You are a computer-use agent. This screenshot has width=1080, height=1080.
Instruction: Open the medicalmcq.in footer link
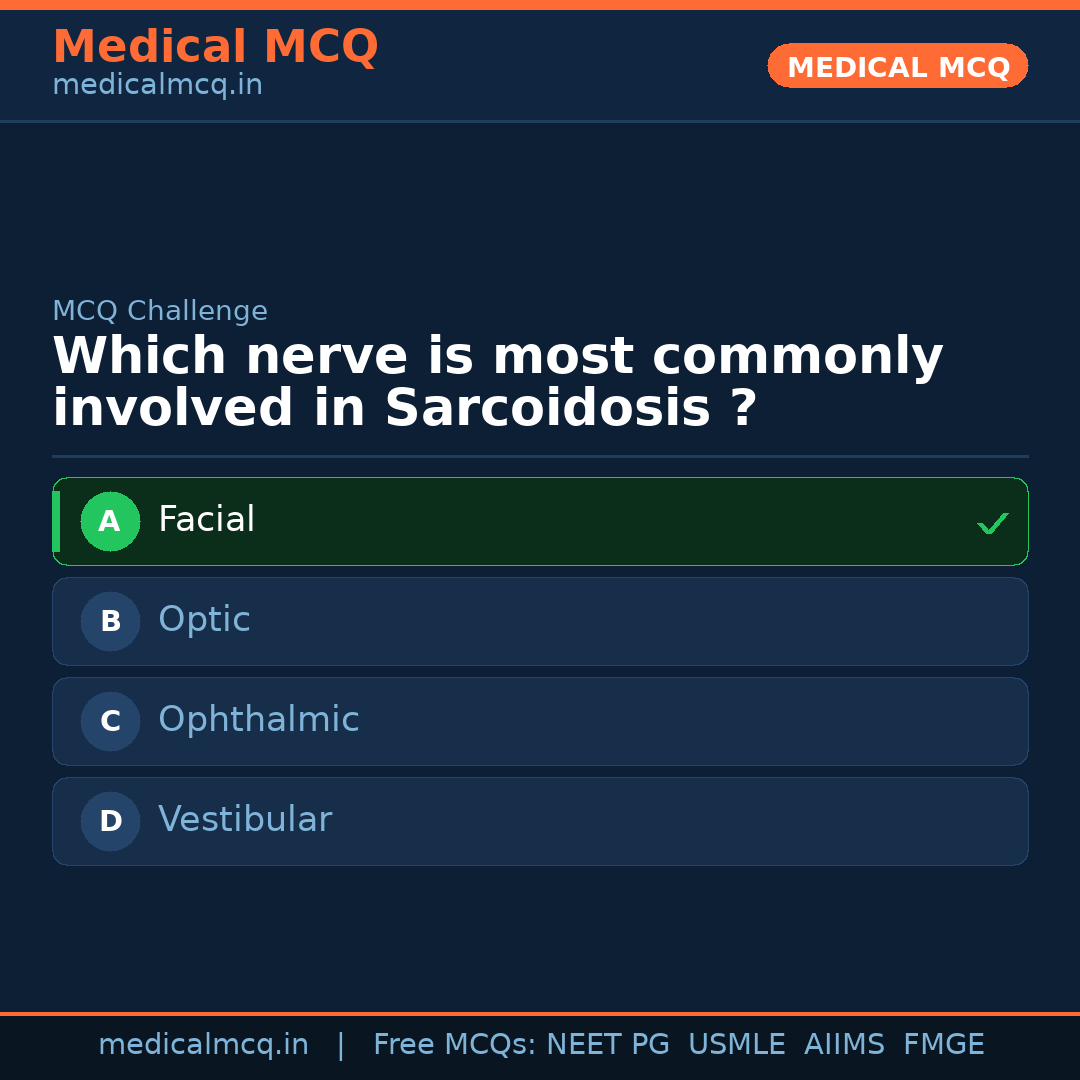[204, 1043]
